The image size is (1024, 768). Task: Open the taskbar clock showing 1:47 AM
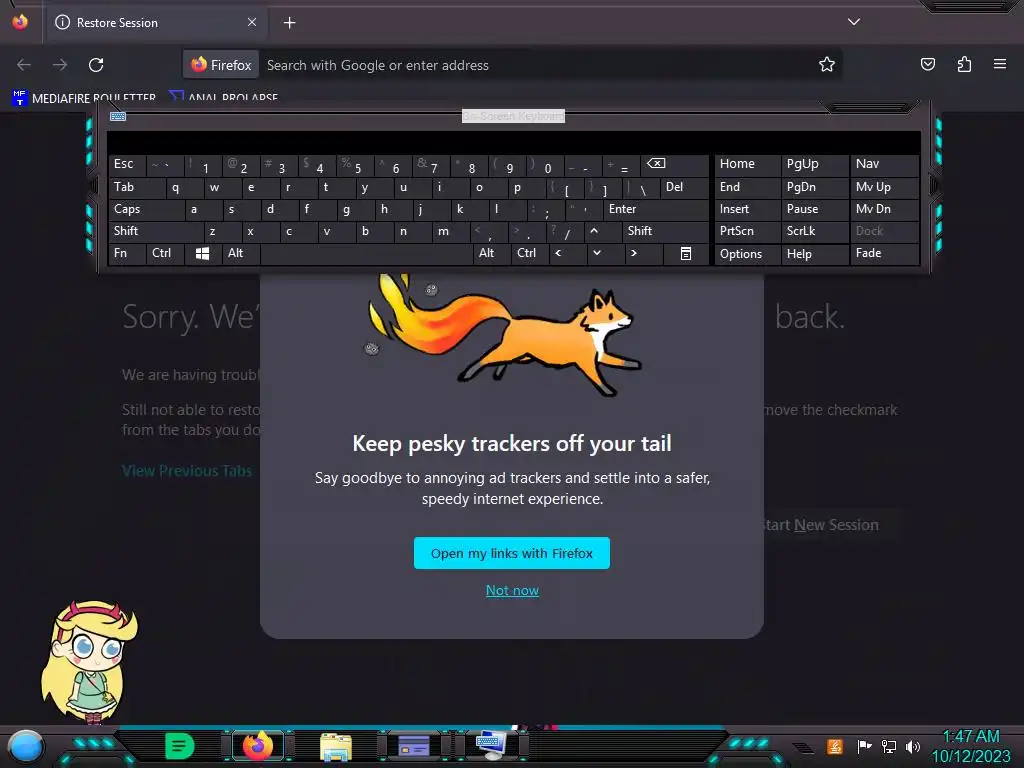pyautogui.click(x=971, y=746)
